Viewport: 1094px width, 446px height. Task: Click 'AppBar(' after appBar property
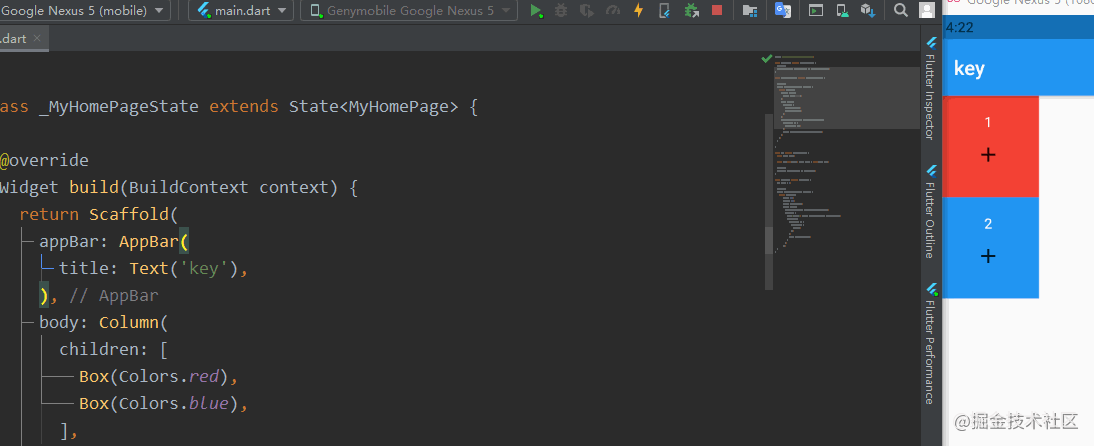(154, 241)
